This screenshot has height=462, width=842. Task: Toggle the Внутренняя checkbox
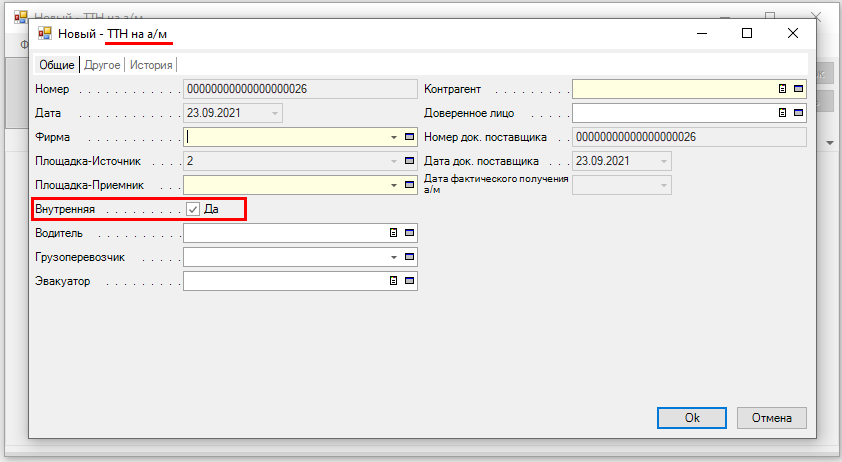(x=193, y=209)
